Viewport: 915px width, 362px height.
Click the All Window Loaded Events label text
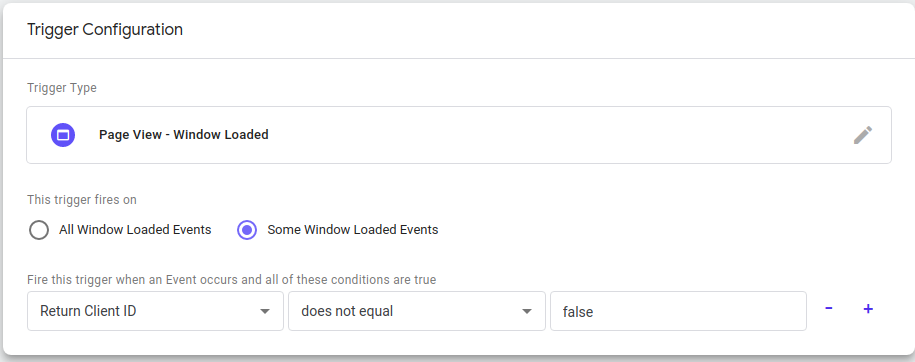tap(135, 229)
